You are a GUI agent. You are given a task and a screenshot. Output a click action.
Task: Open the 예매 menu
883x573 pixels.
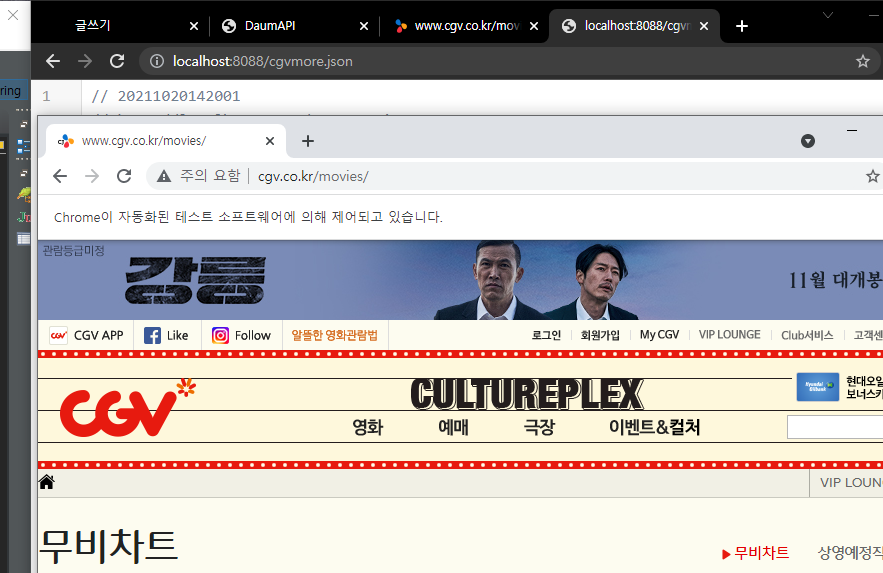tap(453, 427)
